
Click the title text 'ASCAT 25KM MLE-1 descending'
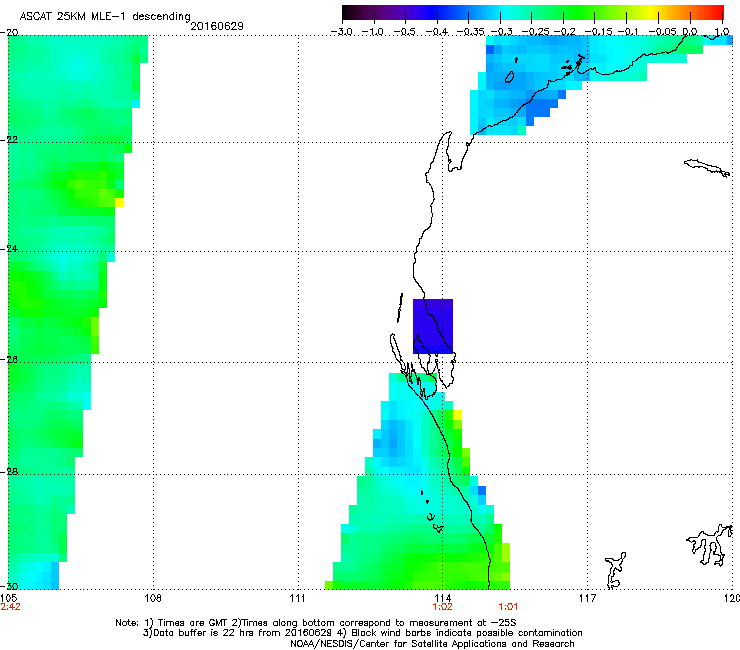coord(105,17)
